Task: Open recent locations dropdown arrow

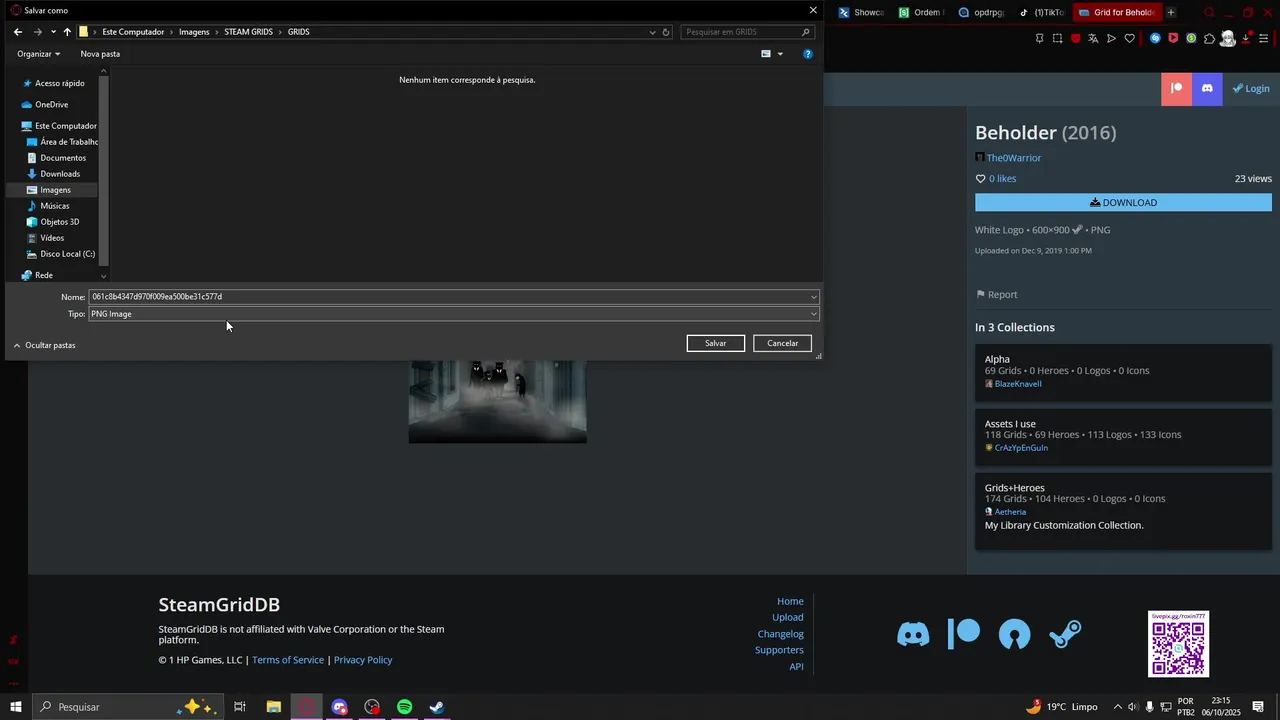Action: (53, 32)
